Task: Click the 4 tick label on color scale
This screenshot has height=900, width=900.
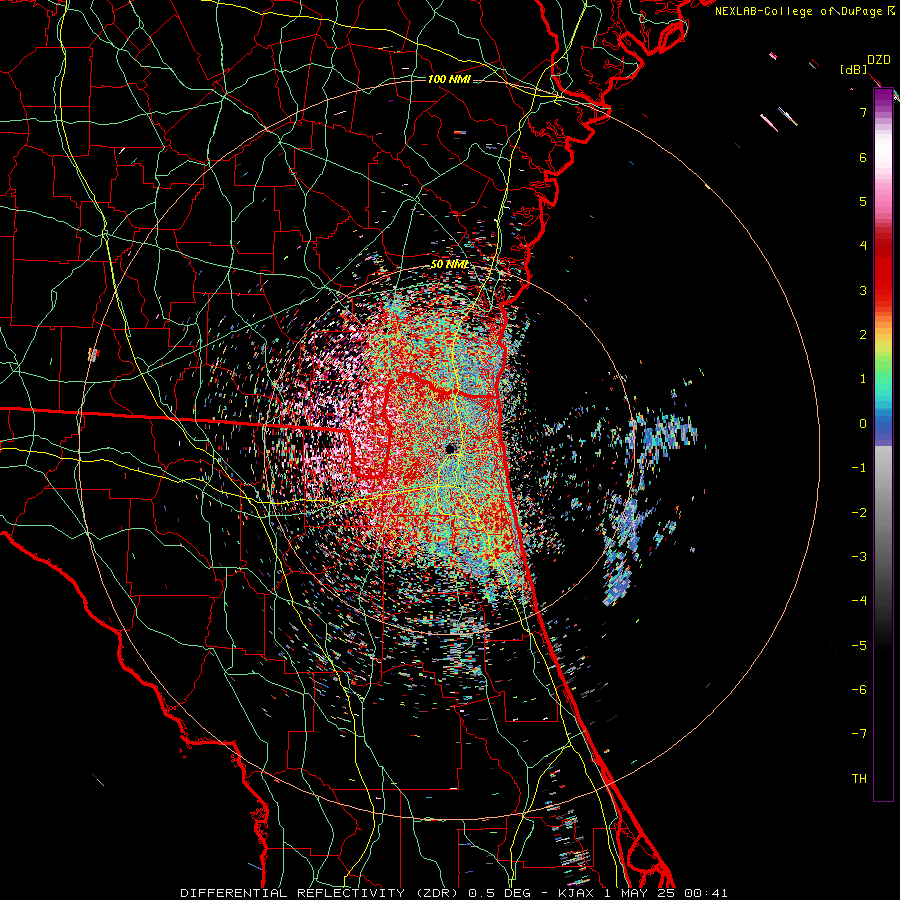Action: (x=863, y=246)
